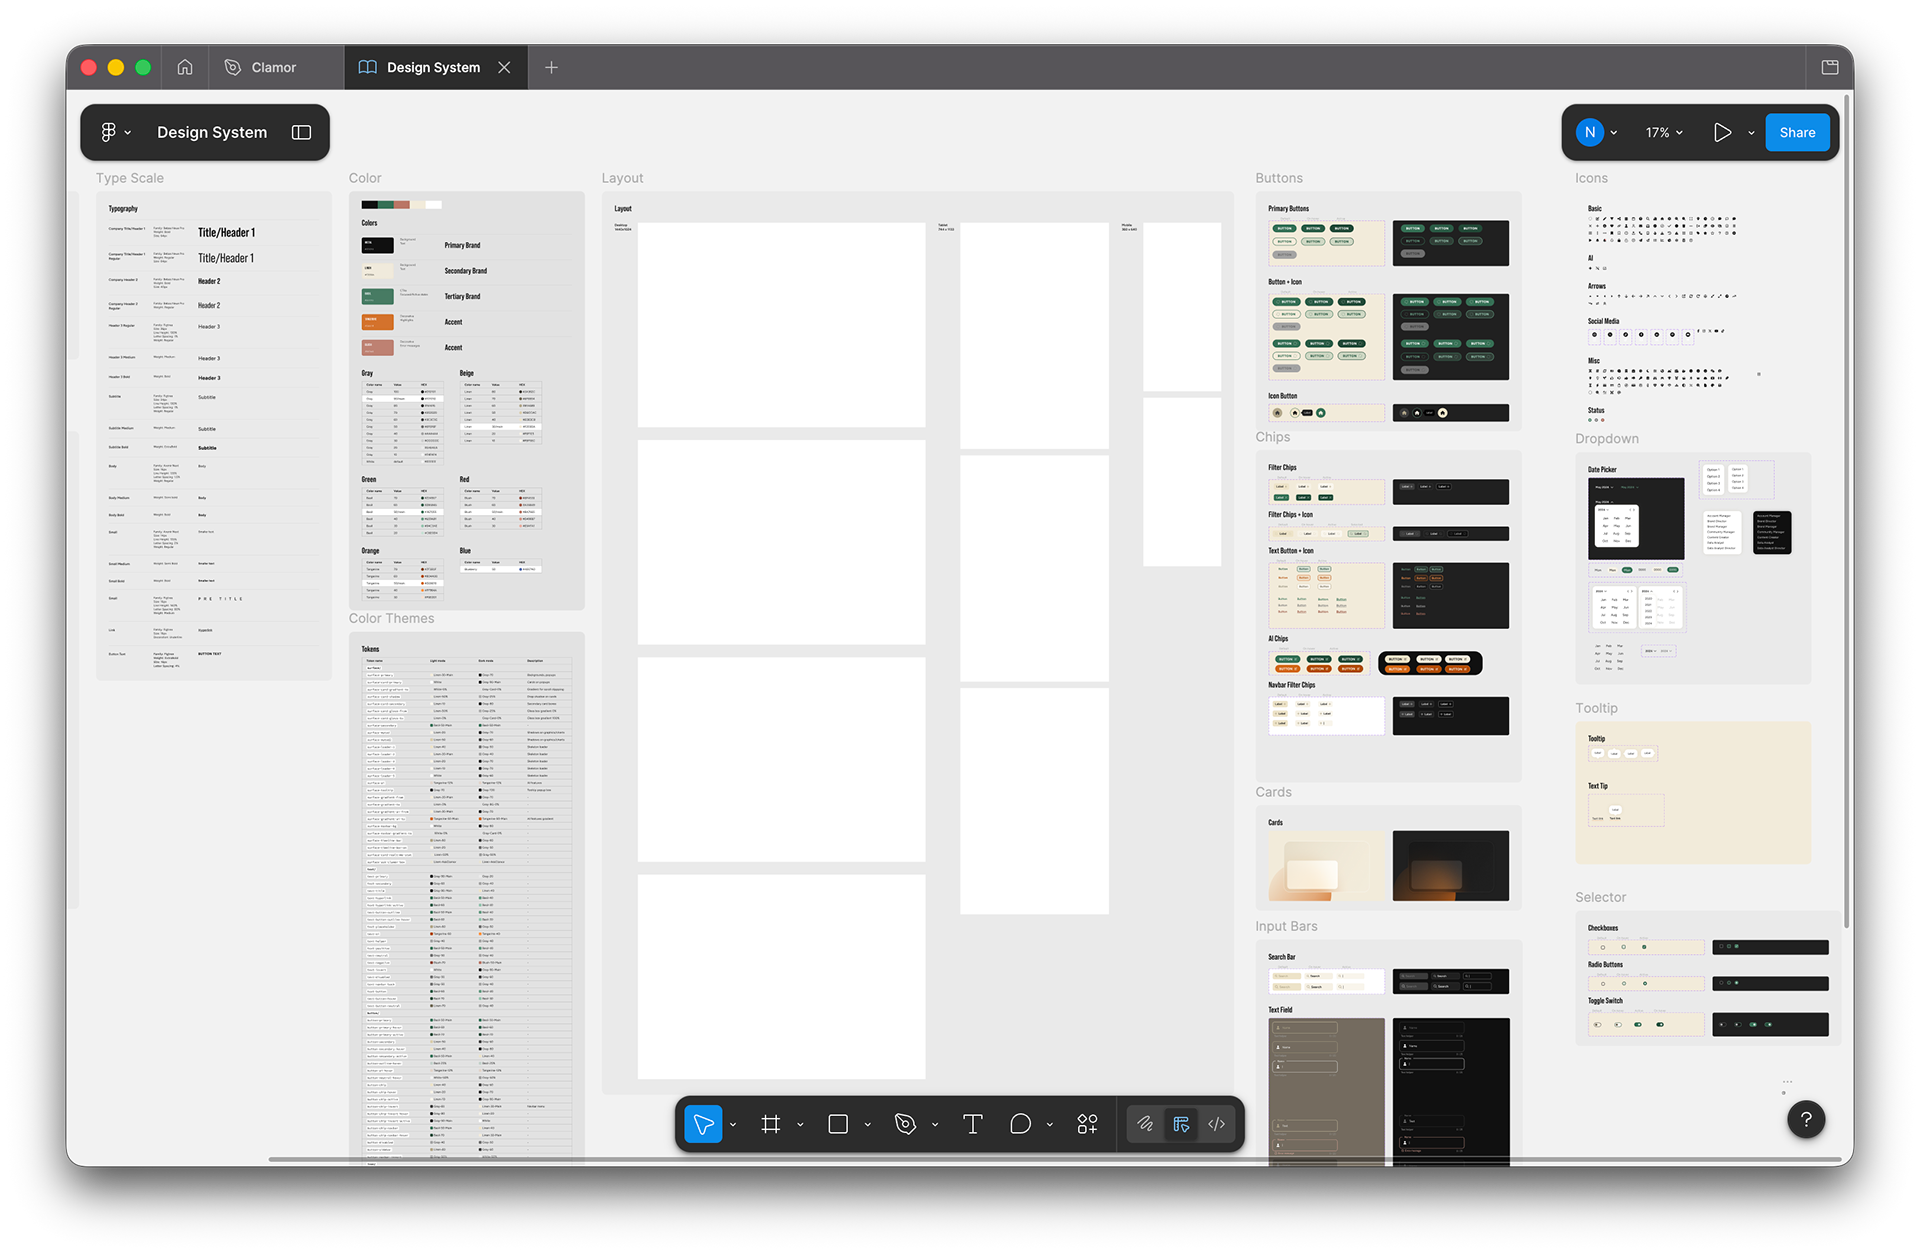Viewport: 1920px width, 1254px height.
Task: Open the 17% zoom dropdown
Action: 1664,132
